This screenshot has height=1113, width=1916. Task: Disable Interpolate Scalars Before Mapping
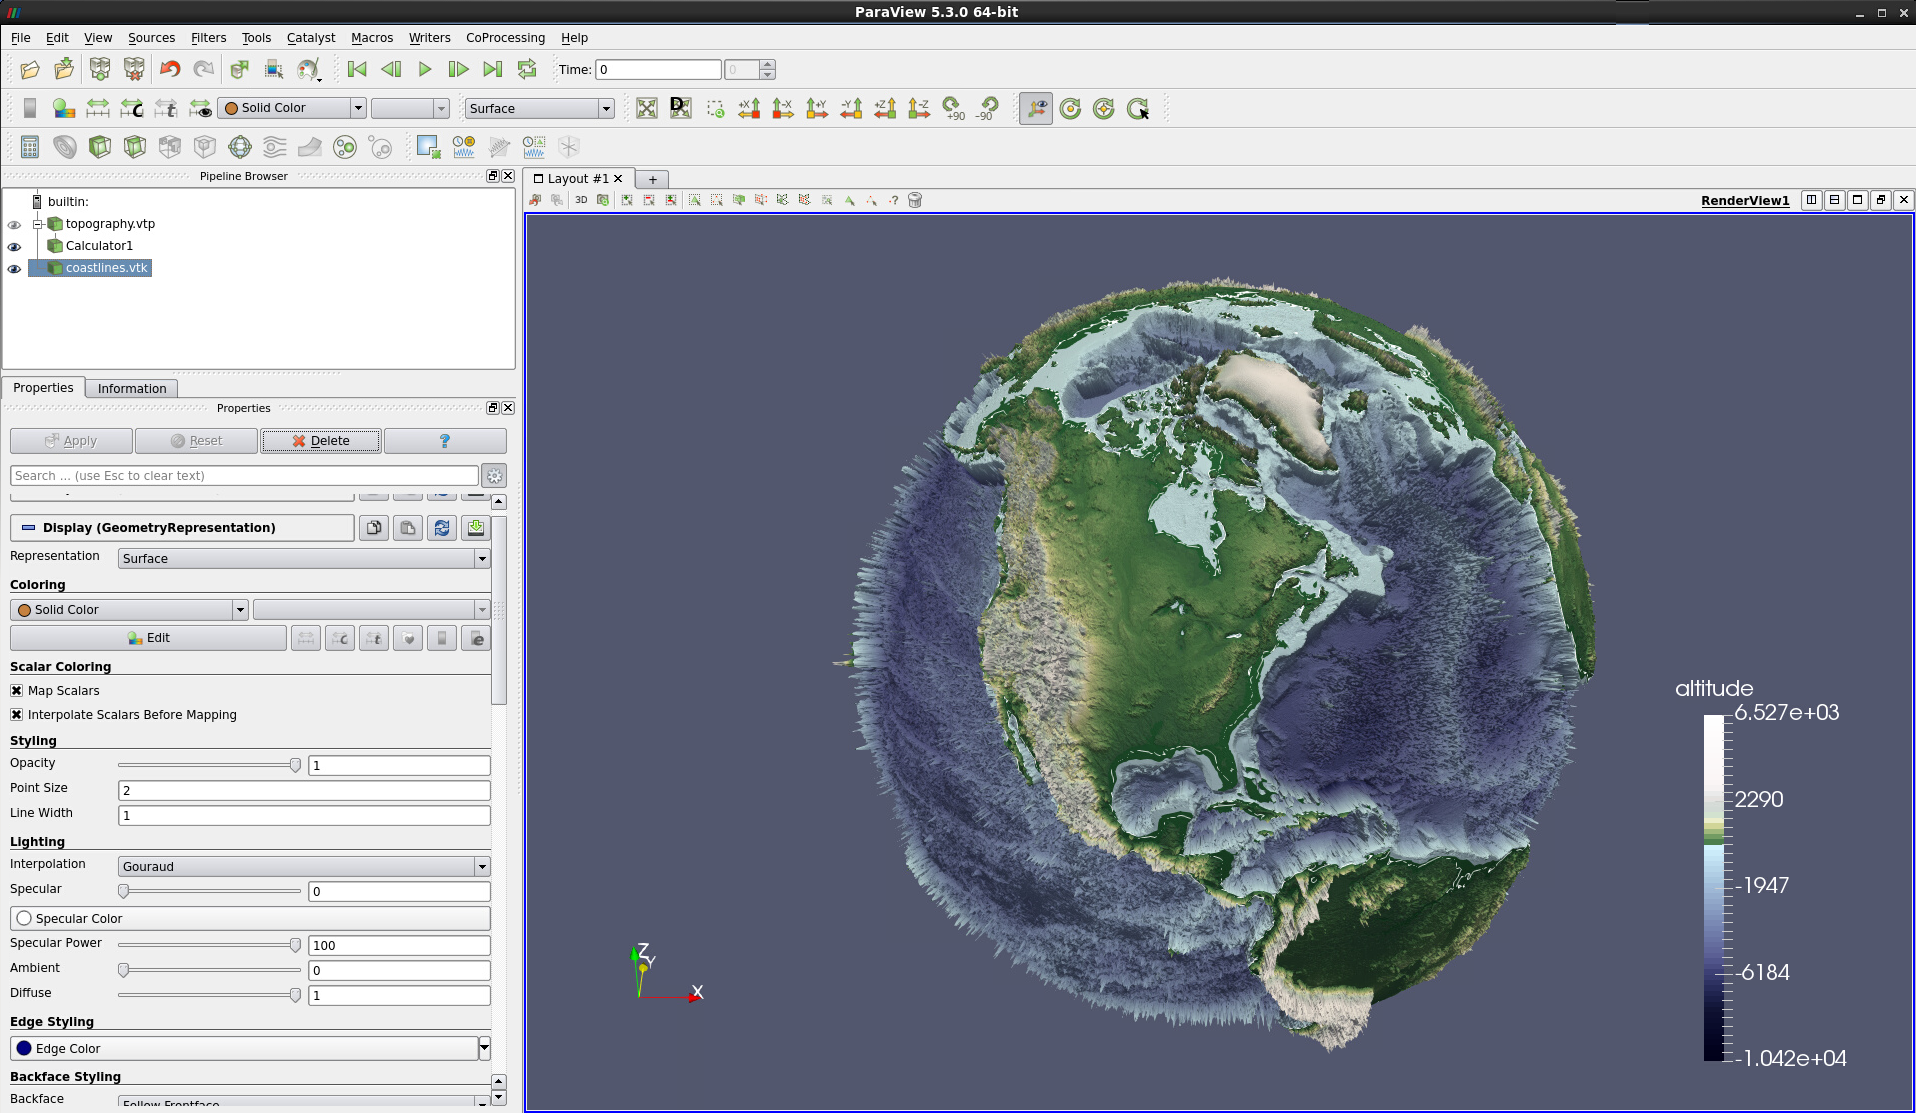[17, 715]
